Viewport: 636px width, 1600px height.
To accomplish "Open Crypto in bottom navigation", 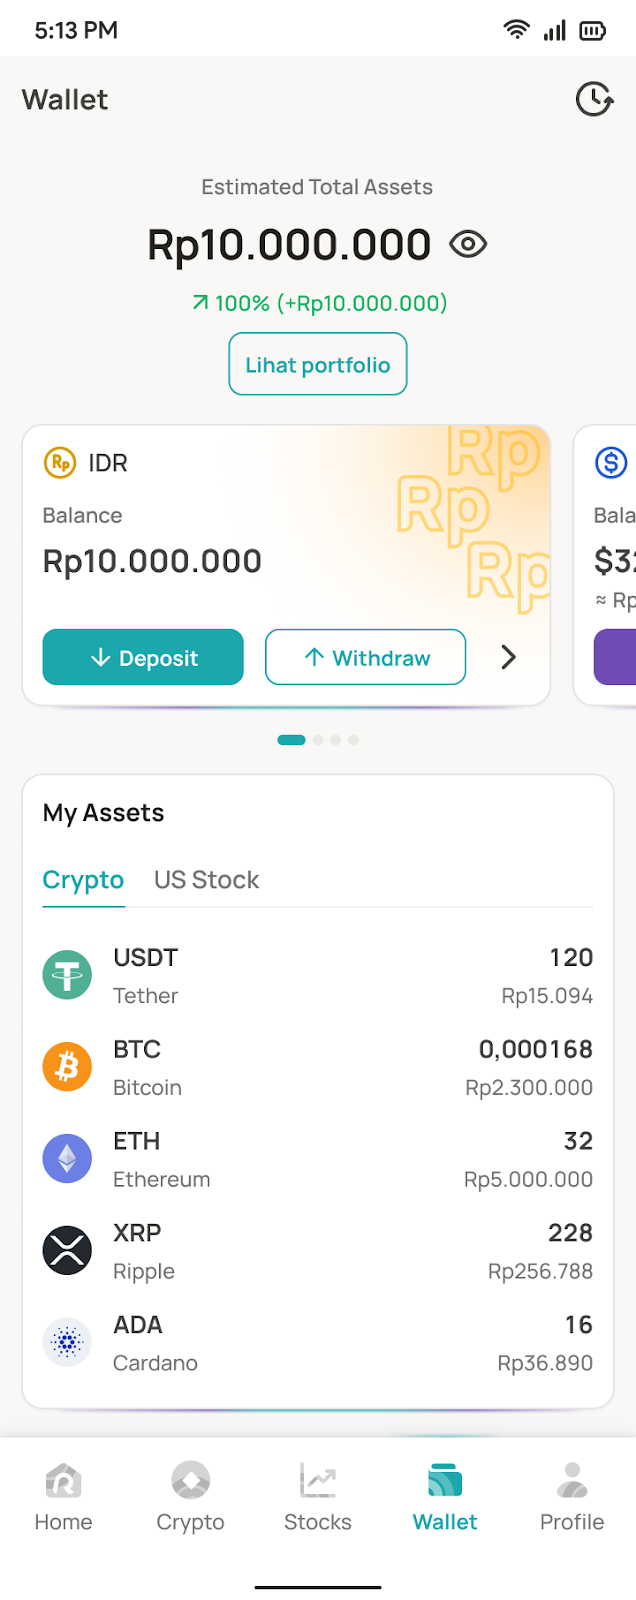I will point(190,1497).
